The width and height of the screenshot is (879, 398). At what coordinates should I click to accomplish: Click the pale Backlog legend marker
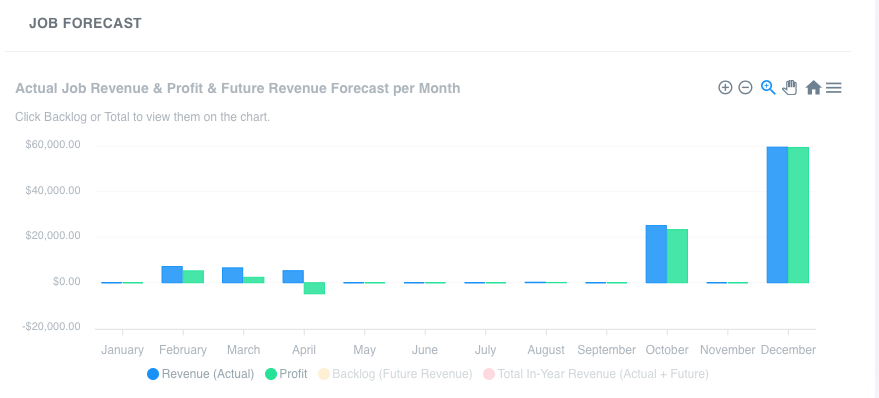point(323,374)
